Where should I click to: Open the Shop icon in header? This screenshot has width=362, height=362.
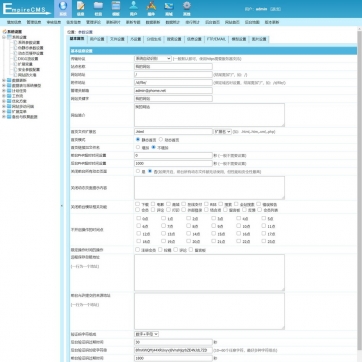pos(169,9)
